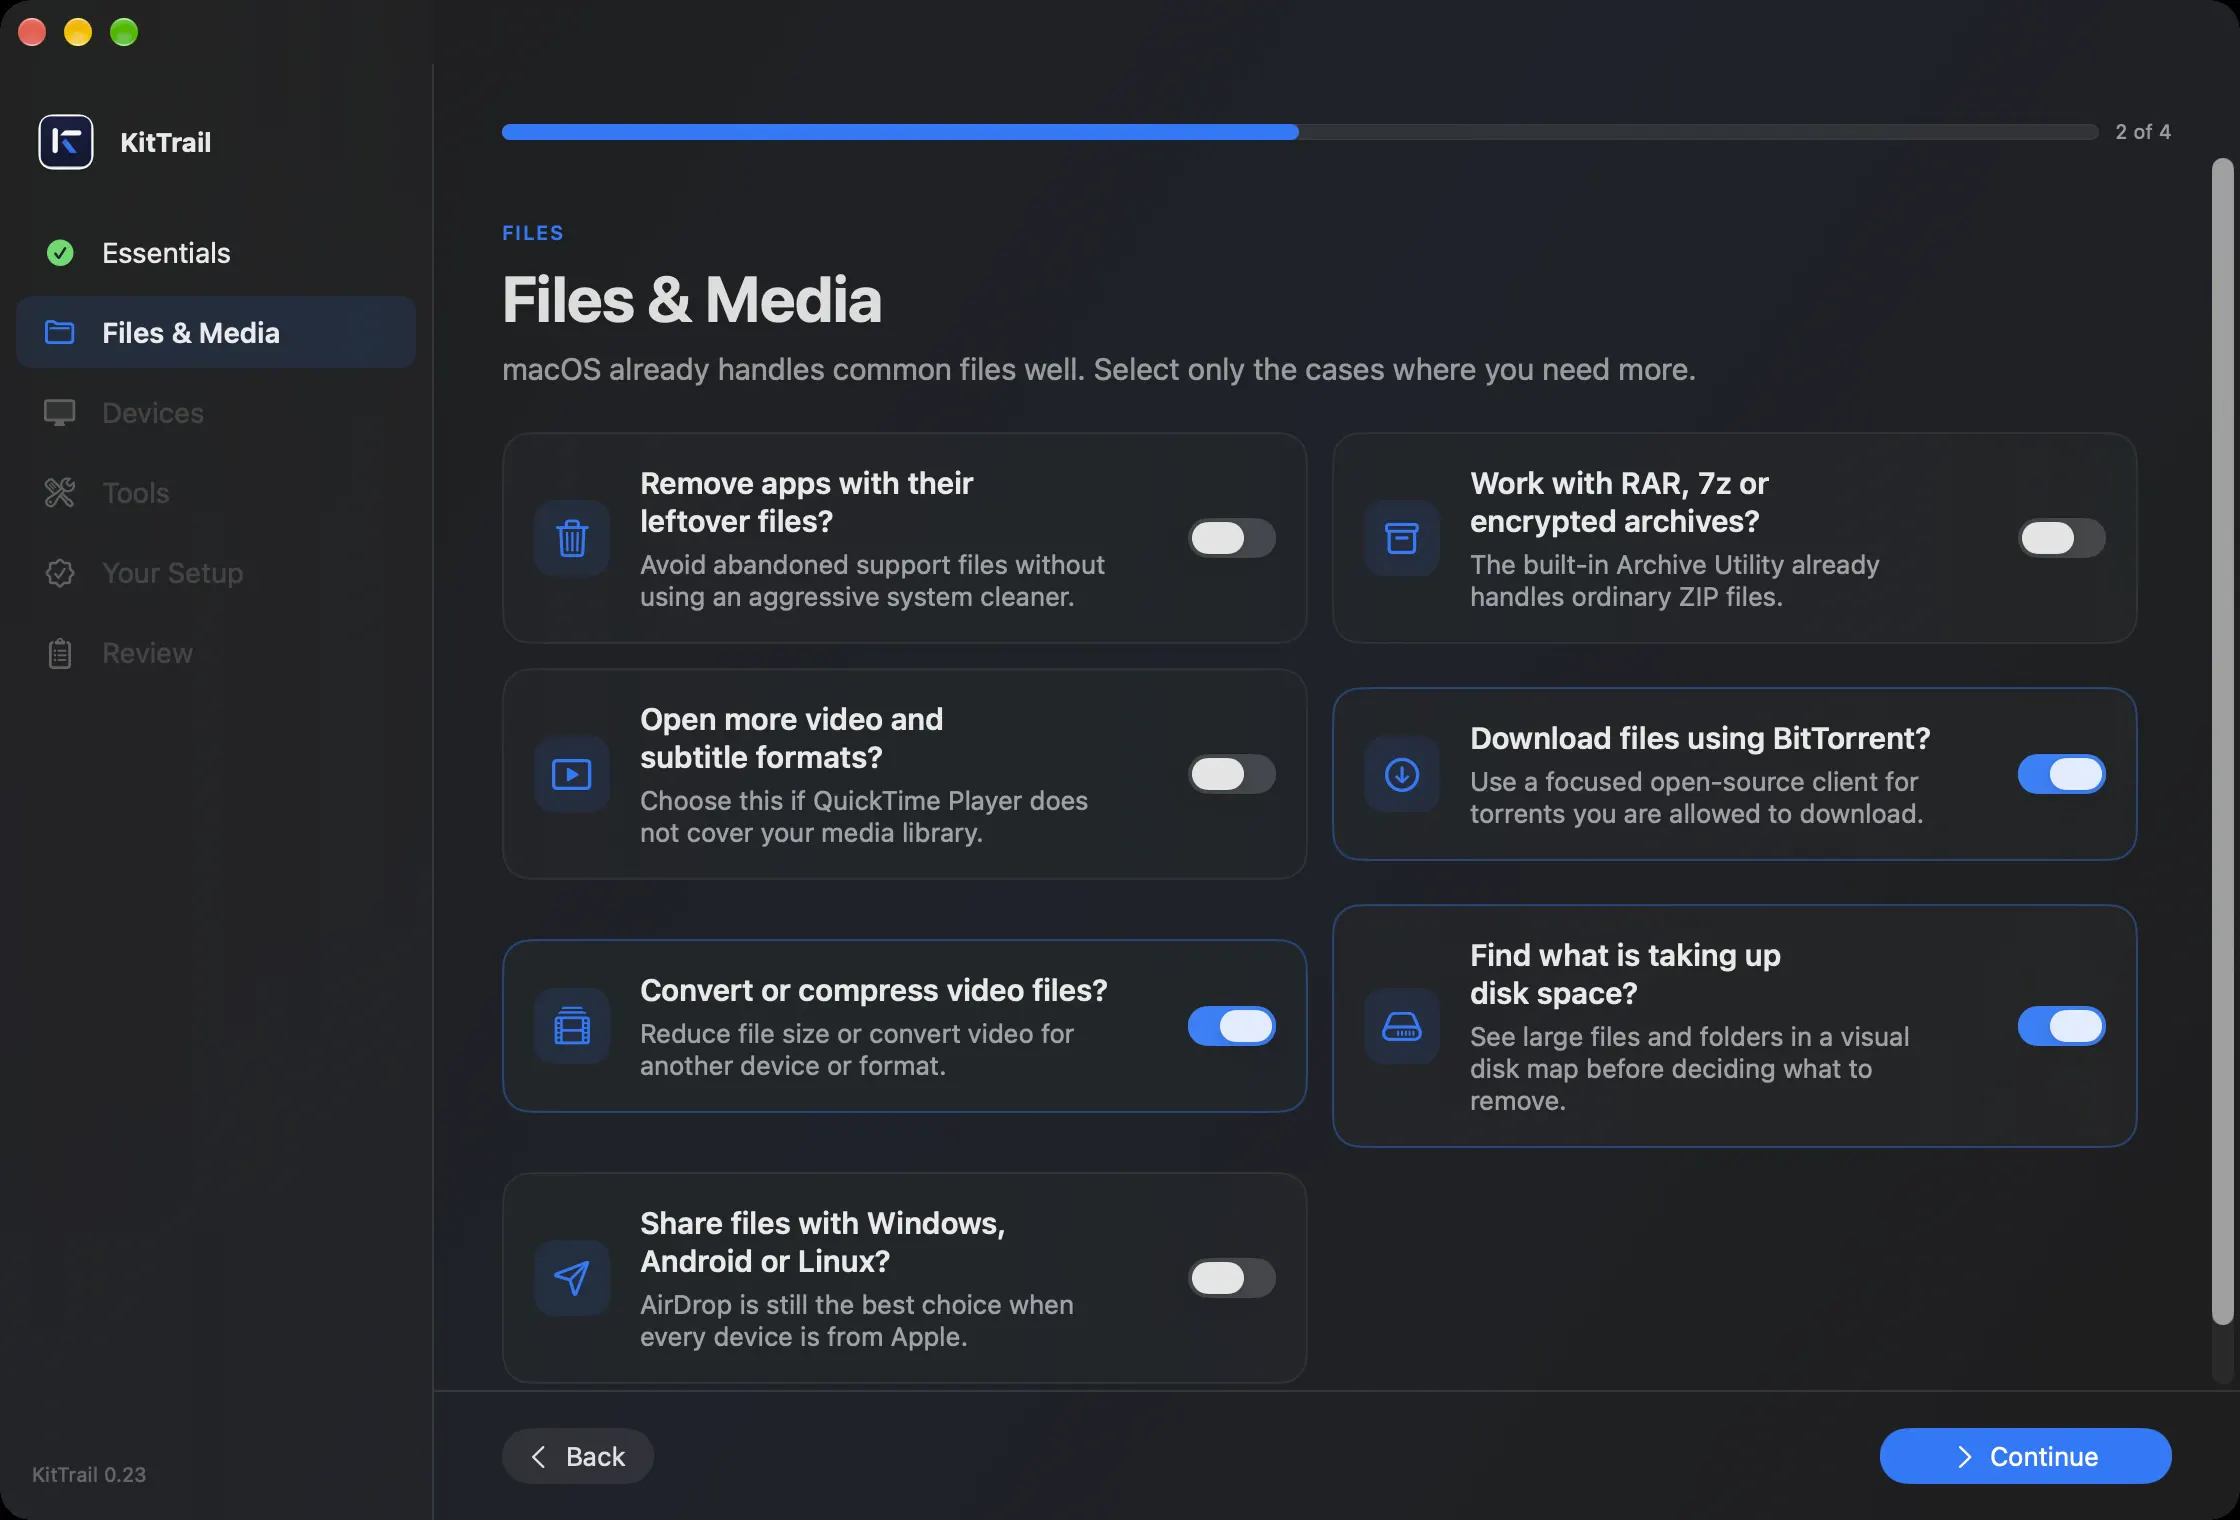Click the film strip icon on Convert card
Viewport: 2240px width, 1520px height.
[572, 1026]
